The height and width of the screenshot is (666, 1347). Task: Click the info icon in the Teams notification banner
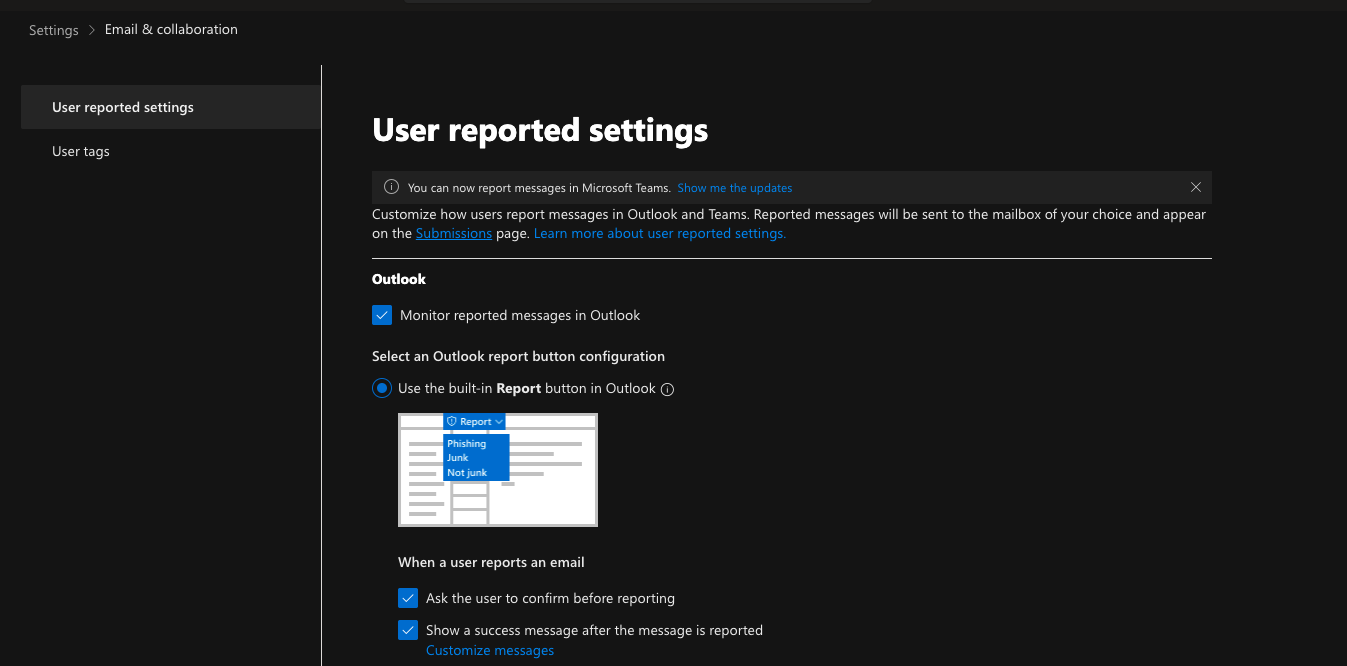coord(392,187)
